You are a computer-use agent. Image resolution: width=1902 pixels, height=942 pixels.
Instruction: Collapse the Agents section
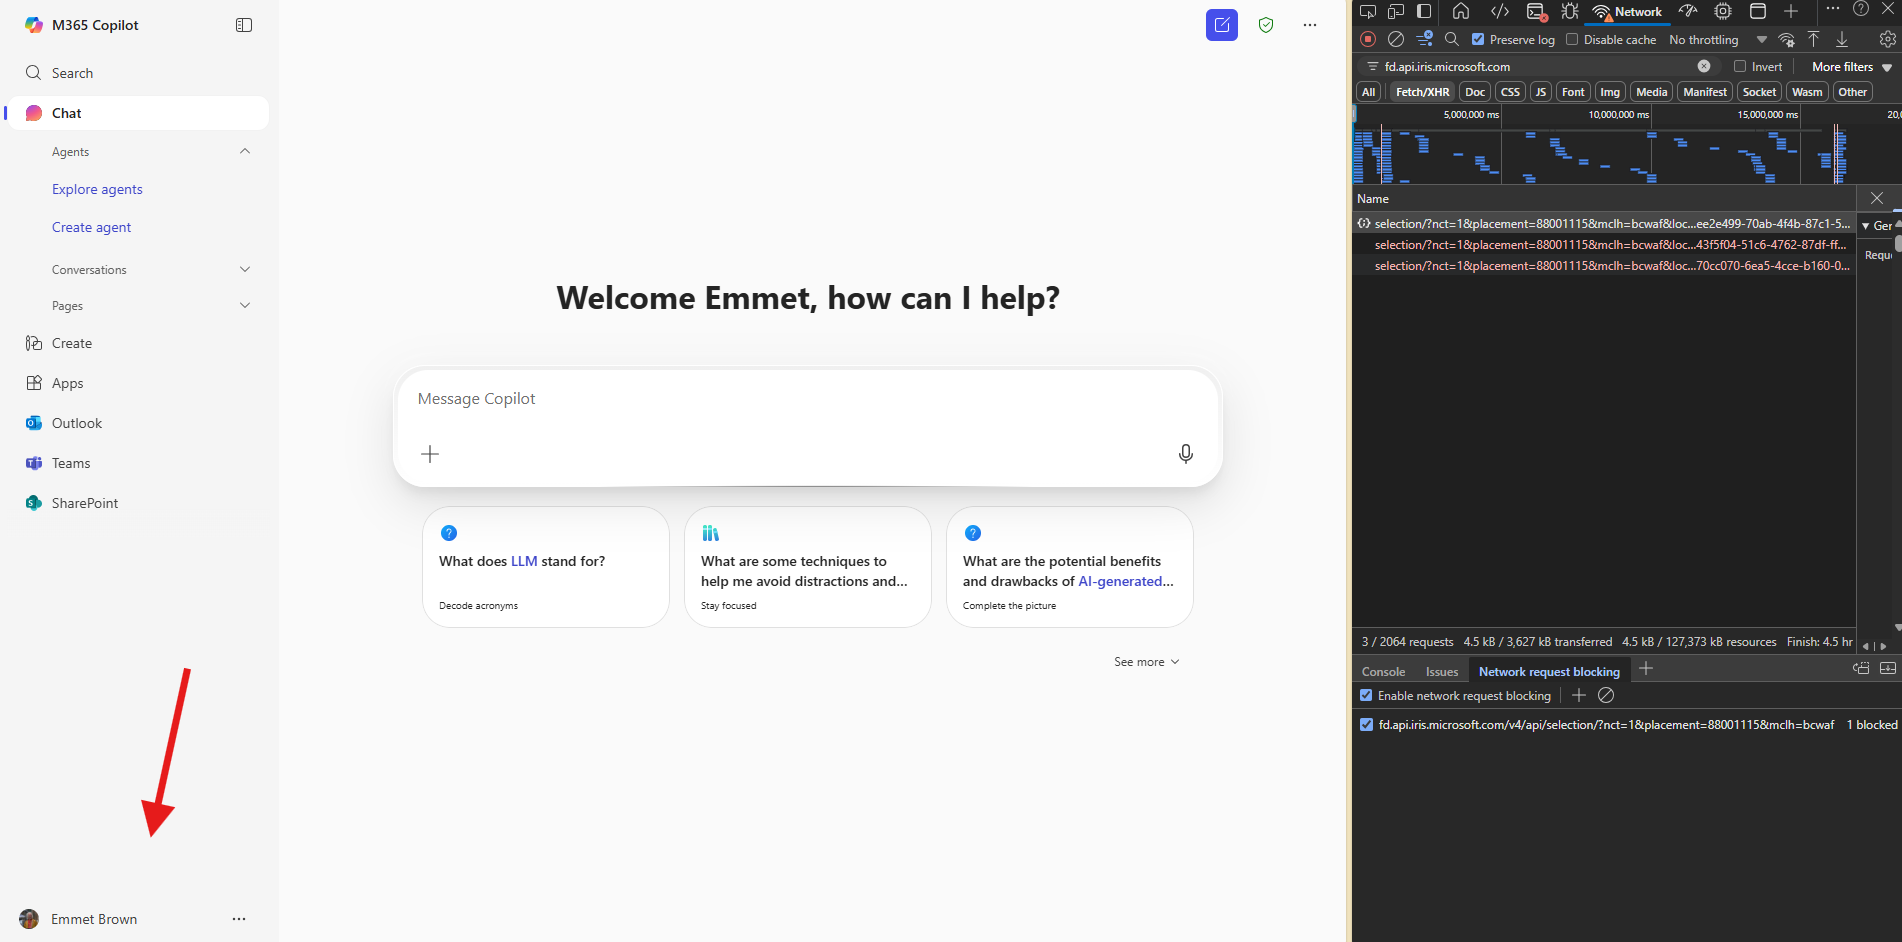(x=245, y=152)
